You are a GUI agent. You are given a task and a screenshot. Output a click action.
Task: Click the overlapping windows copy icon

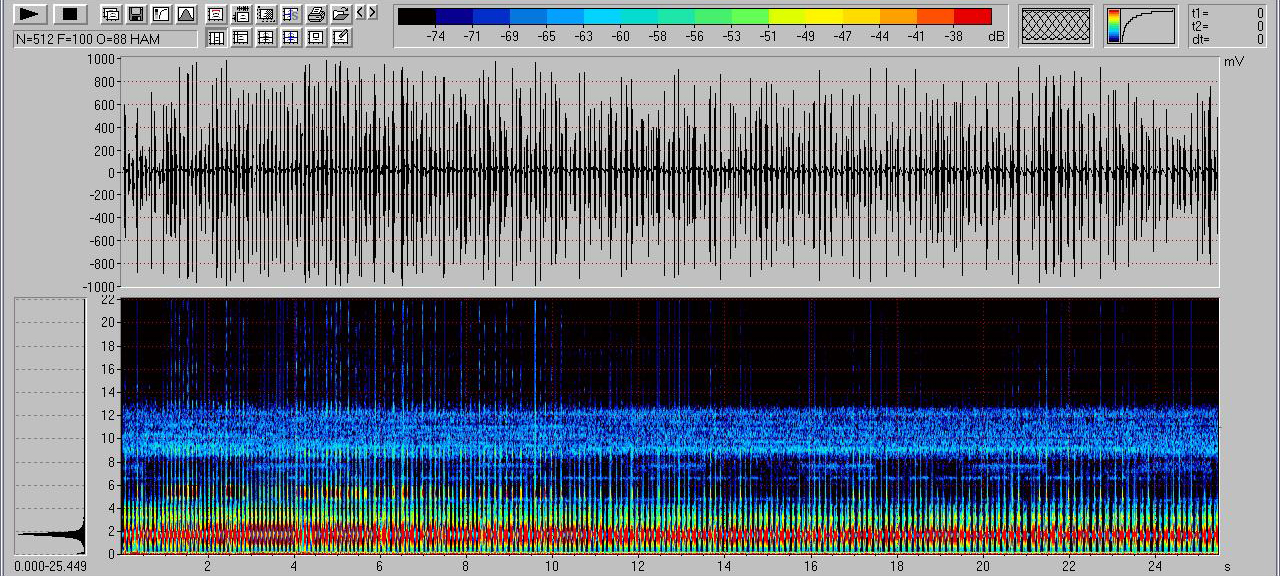pyautogui.click(x=111, y=14)
